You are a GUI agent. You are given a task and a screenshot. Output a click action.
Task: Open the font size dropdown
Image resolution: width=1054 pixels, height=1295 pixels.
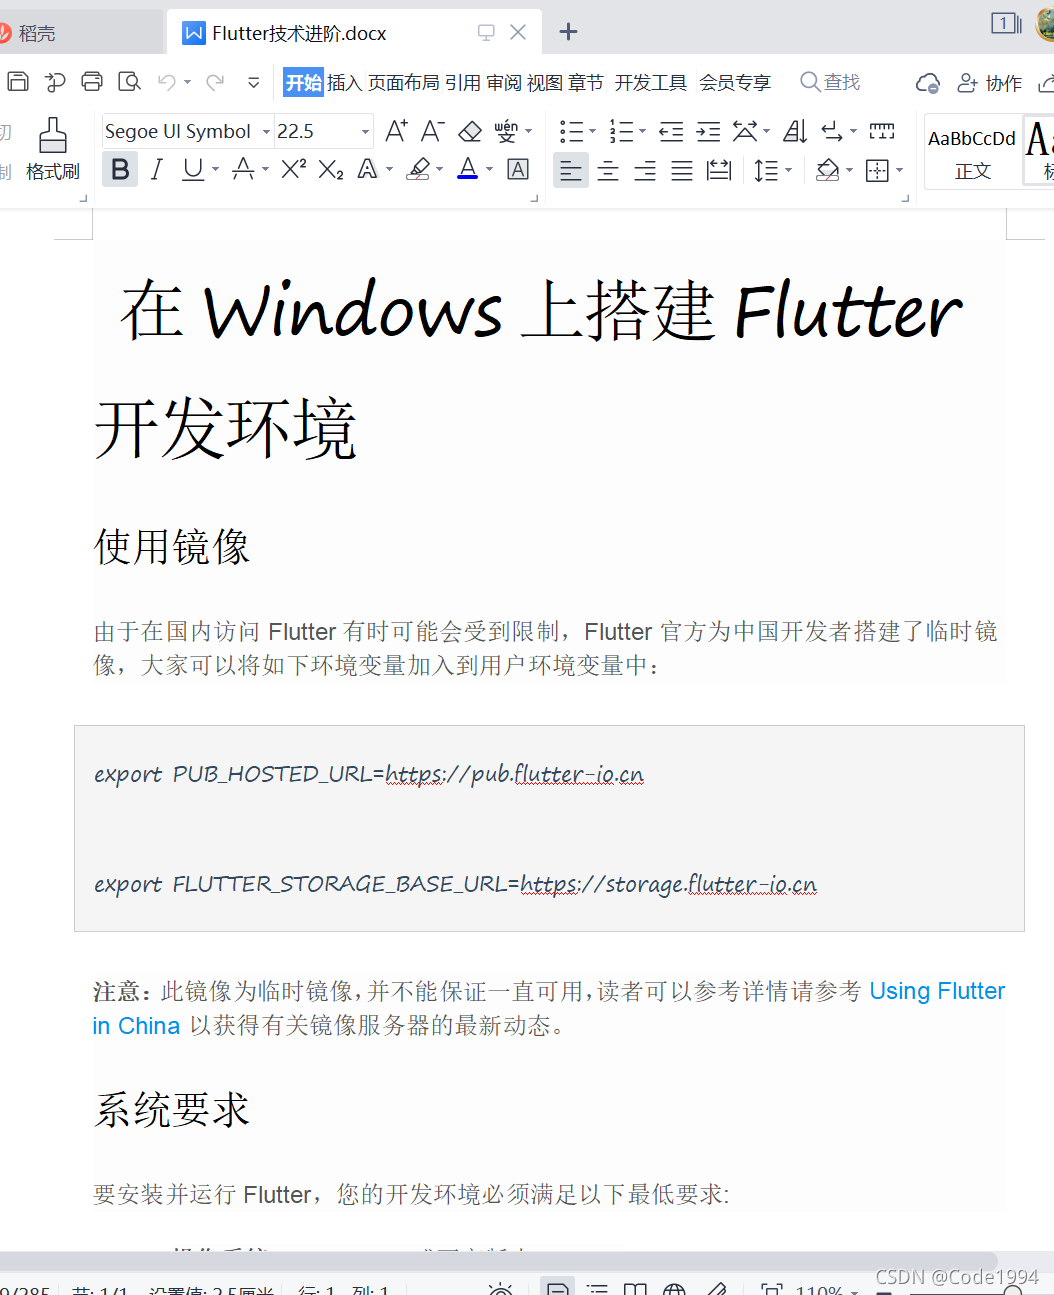pos(365,131)
